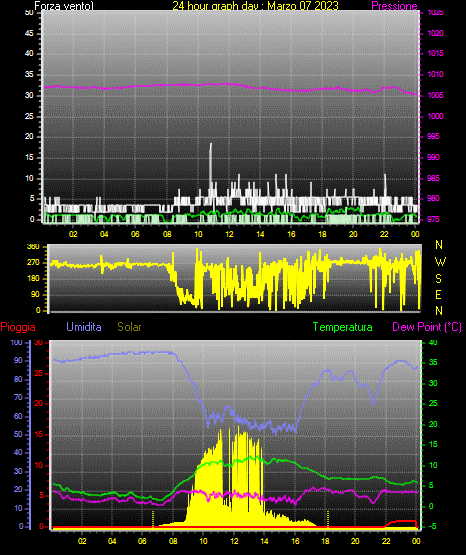Click the E marker on wind direction scale

coord(438,295)
